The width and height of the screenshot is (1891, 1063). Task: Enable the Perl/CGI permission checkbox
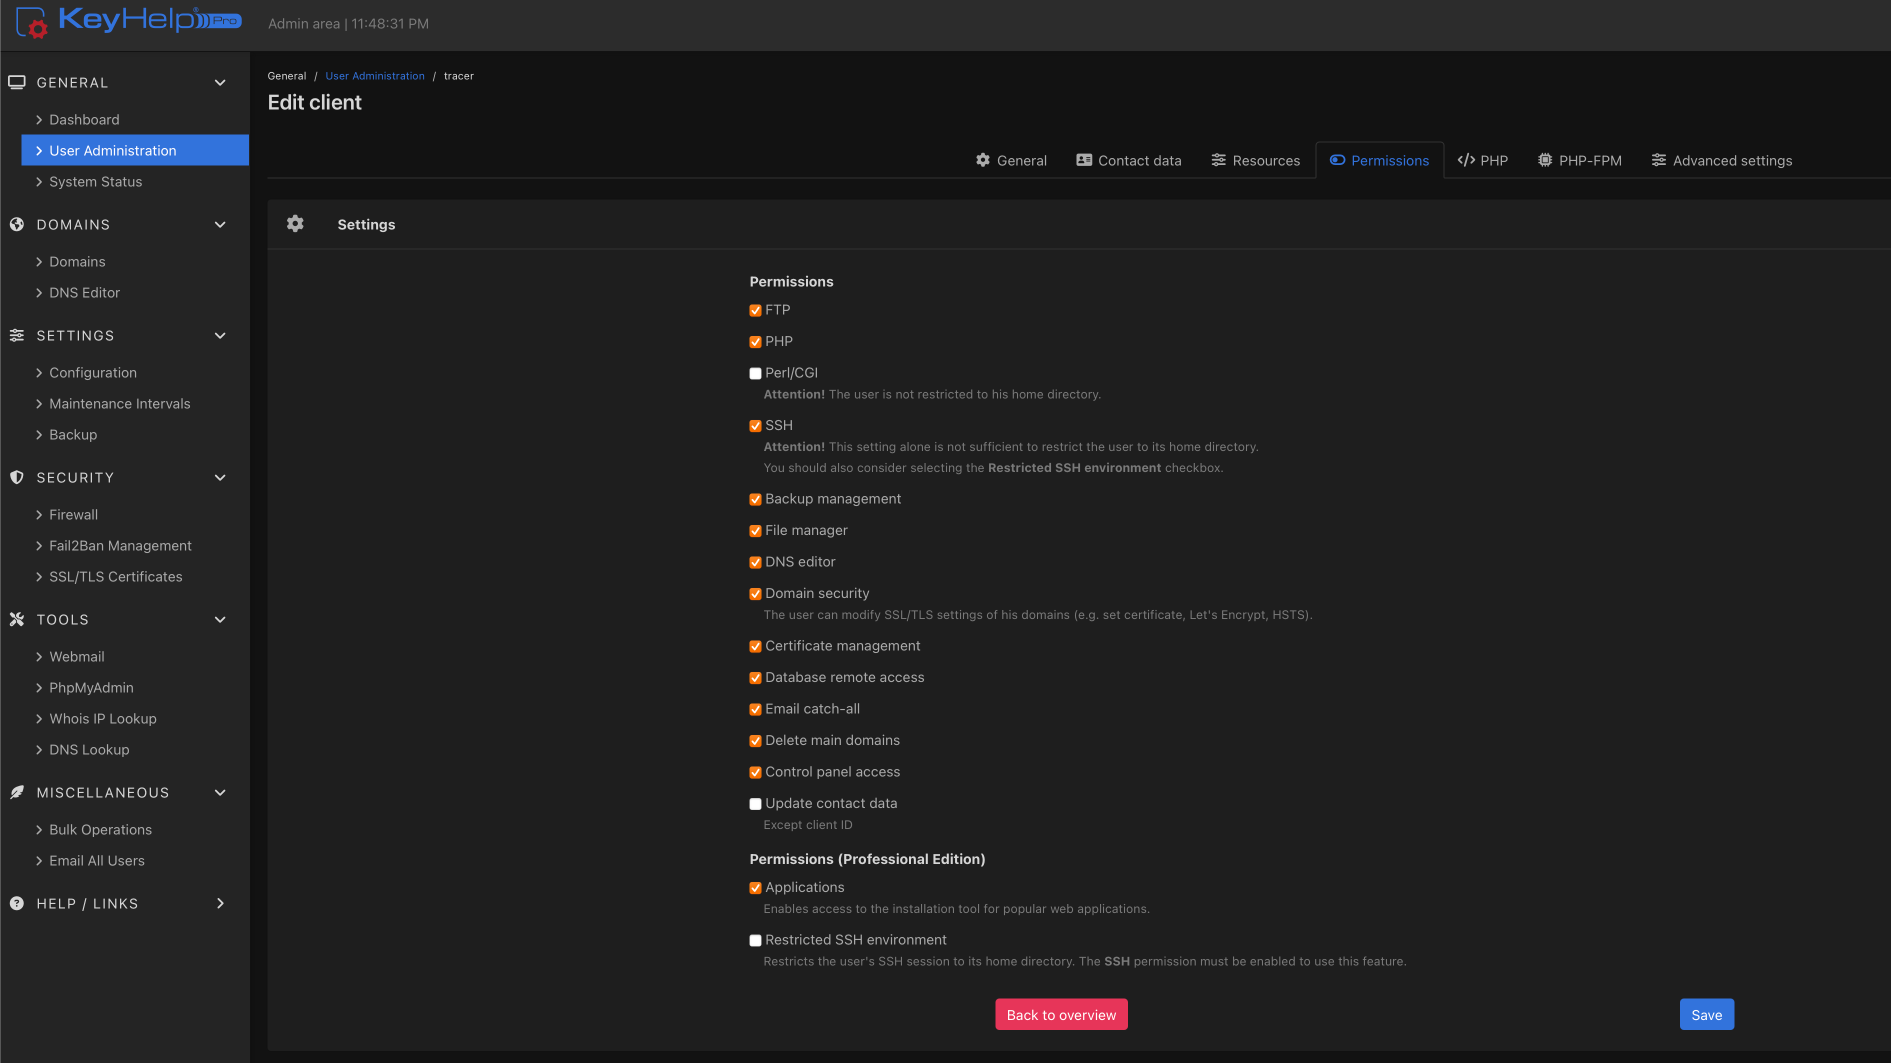(755, 373)
